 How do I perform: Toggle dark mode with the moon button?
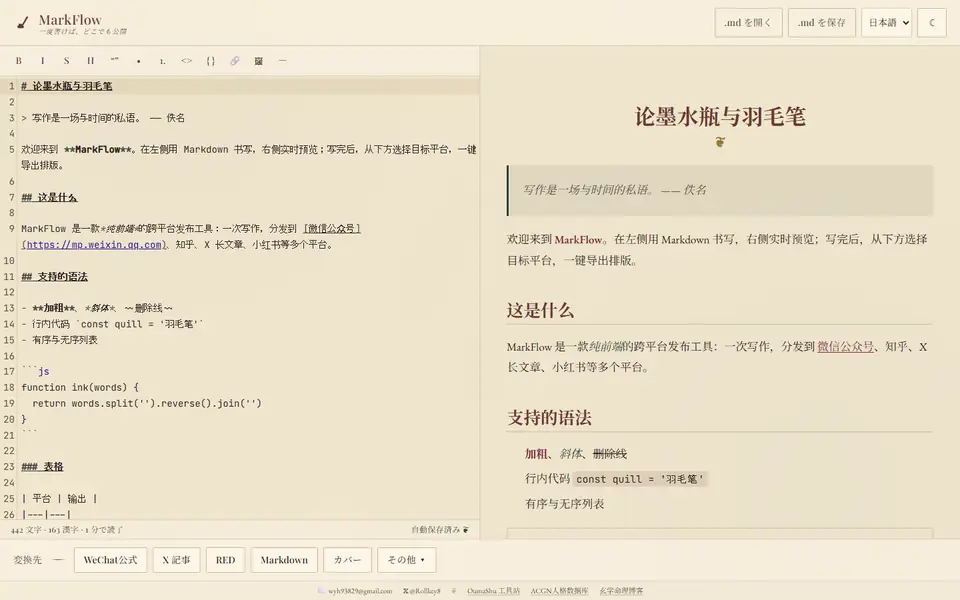932,23
